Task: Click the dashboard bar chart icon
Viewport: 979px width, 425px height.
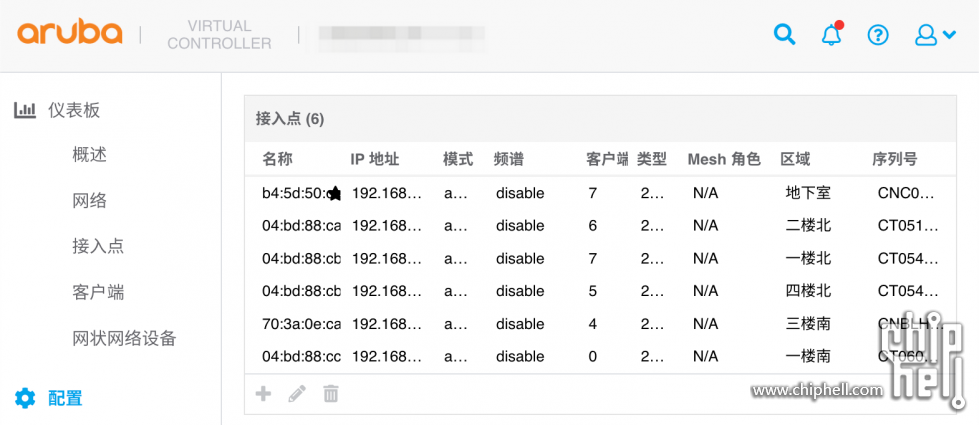Action: (25, 110)
